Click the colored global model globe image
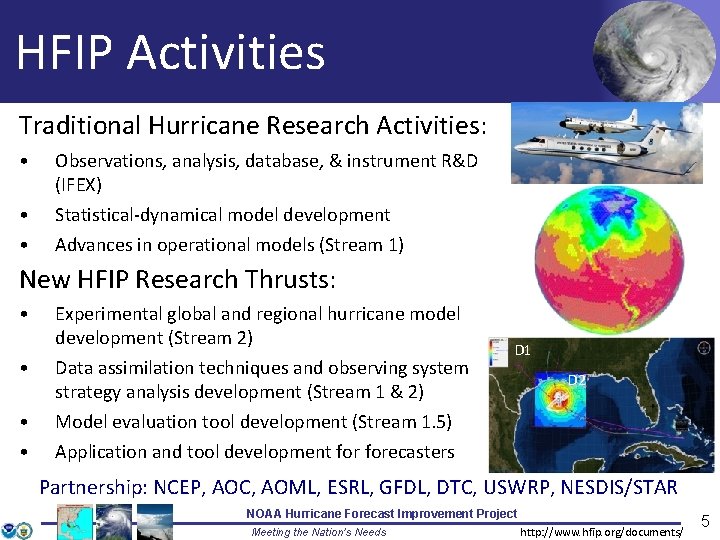 click(609, 259)
